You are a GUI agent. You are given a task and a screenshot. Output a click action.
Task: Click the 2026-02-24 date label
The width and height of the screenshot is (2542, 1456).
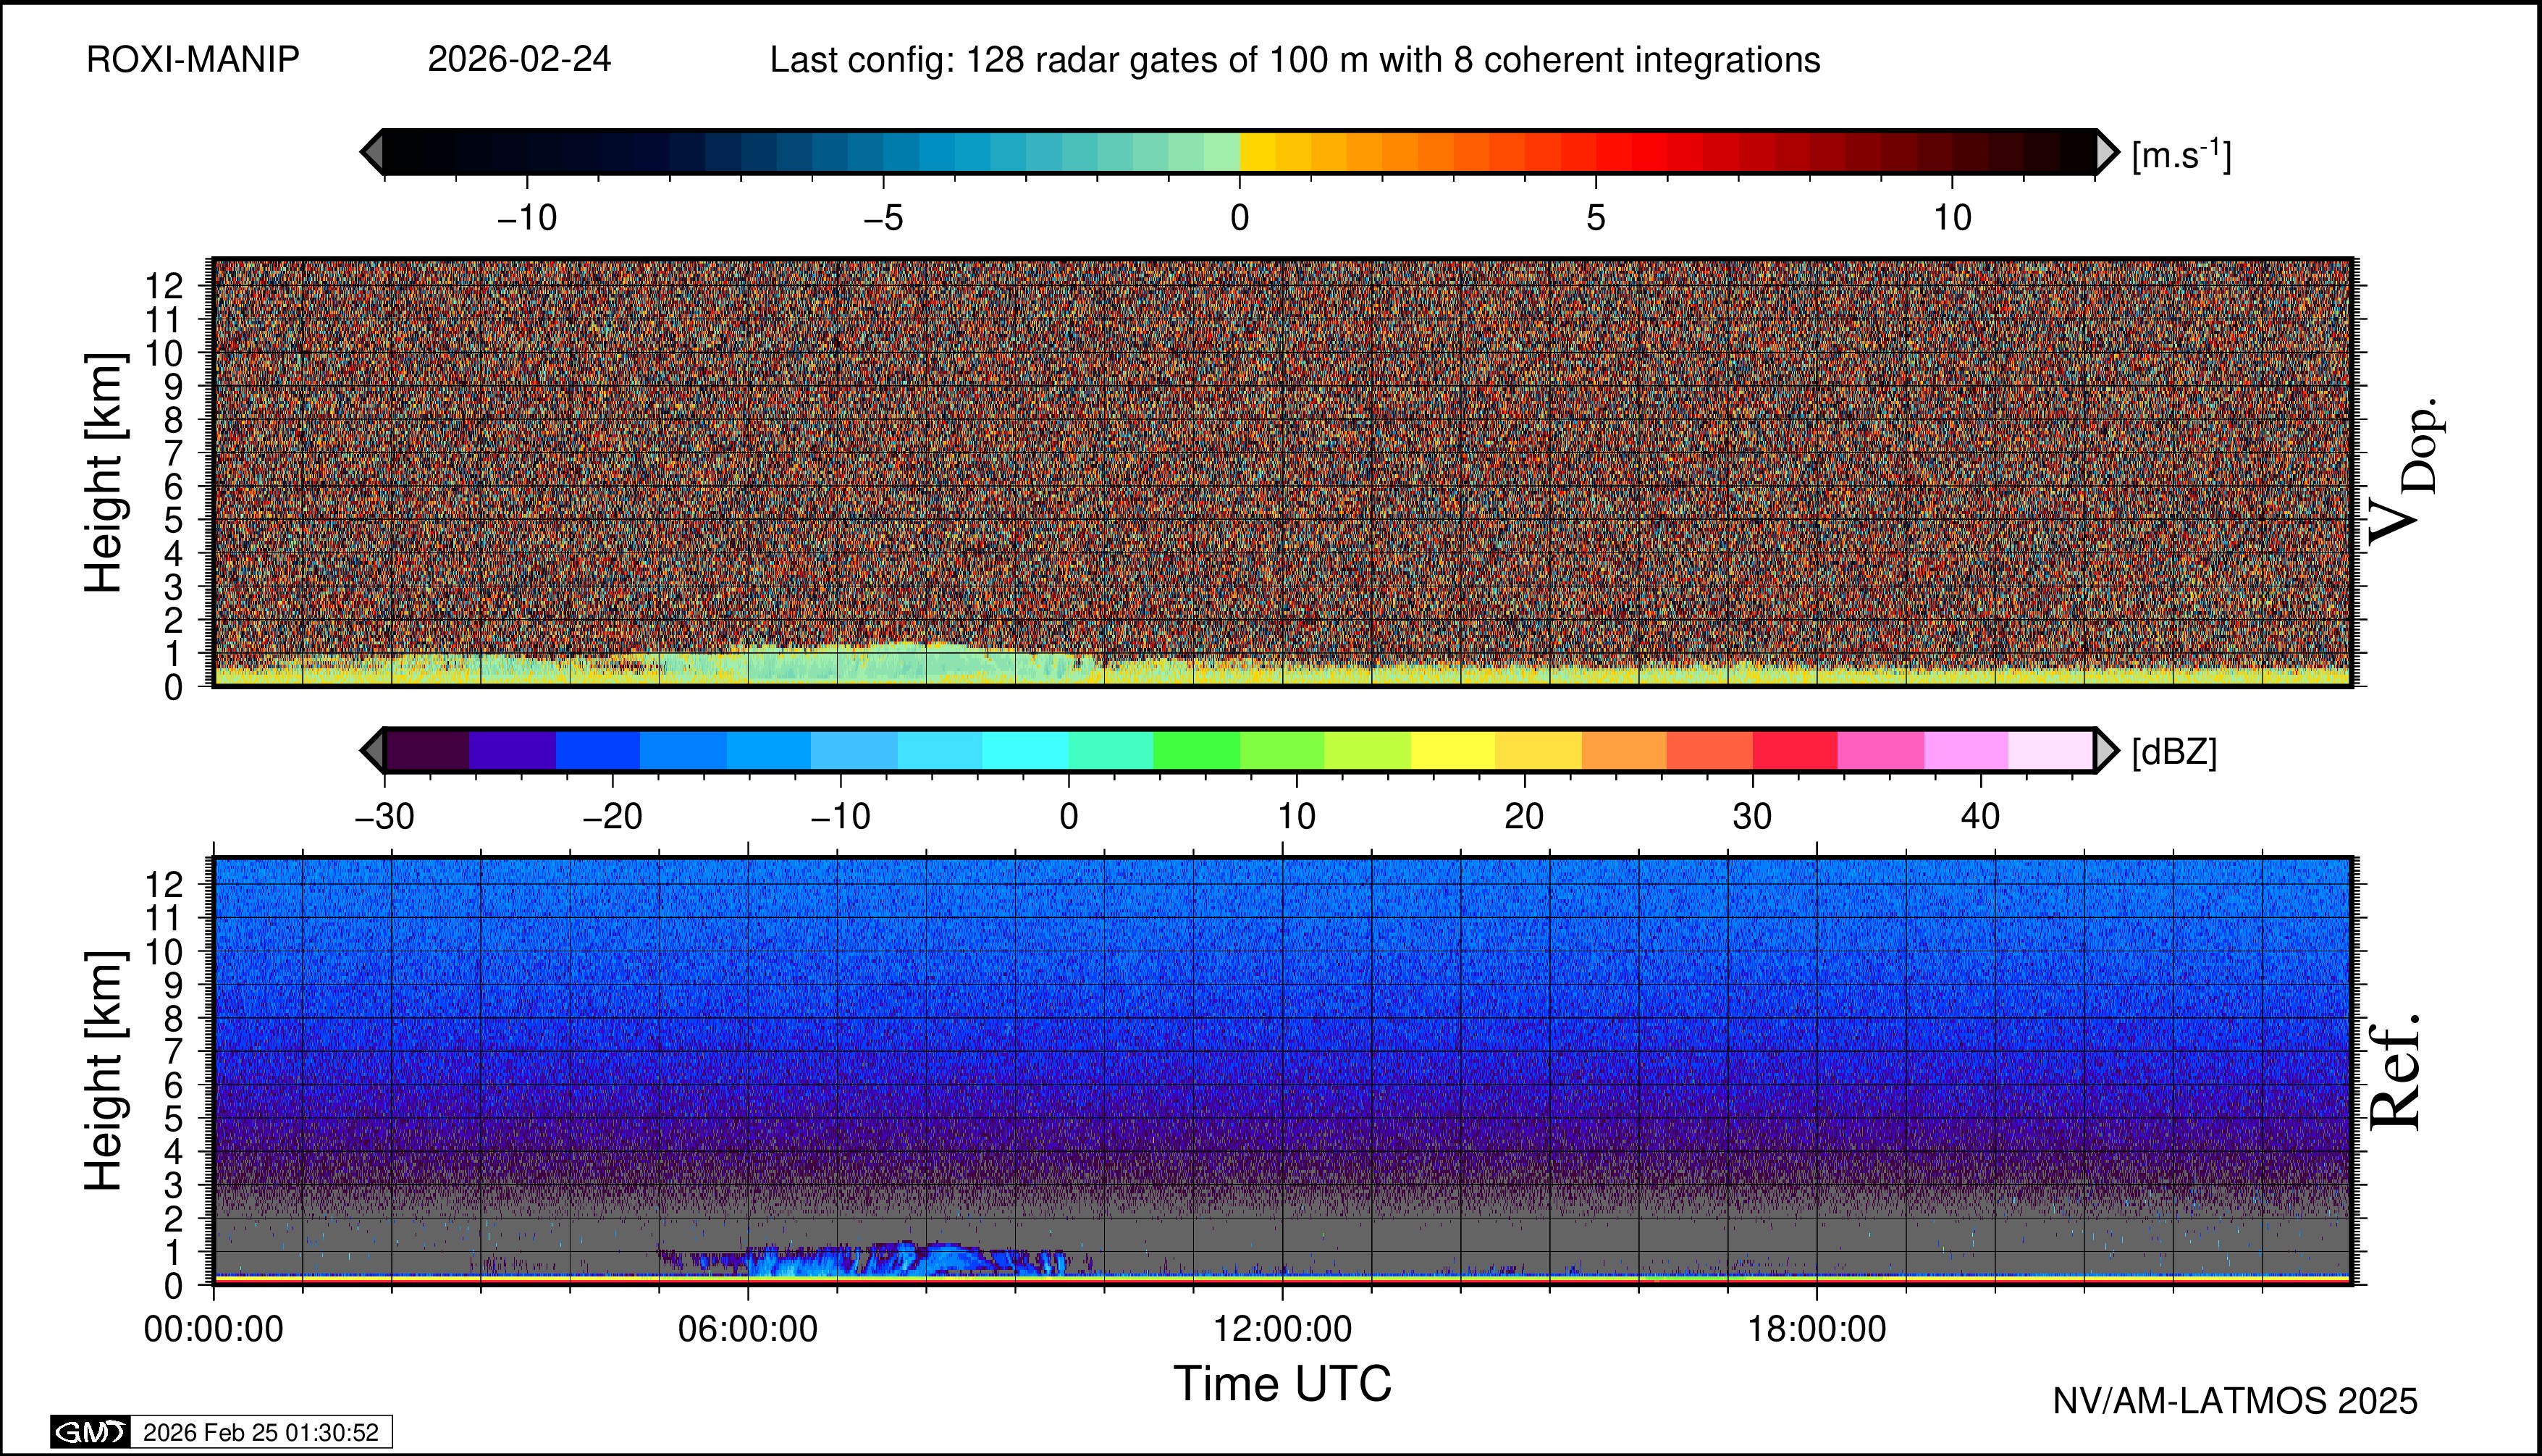(x=519, y=60)
